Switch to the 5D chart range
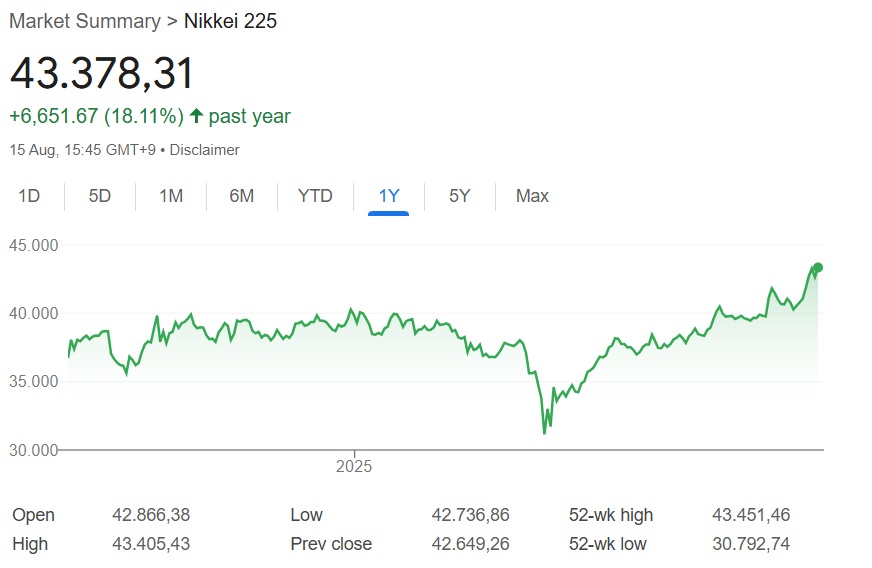Screen dimensions: 872x568 (100, 196)
